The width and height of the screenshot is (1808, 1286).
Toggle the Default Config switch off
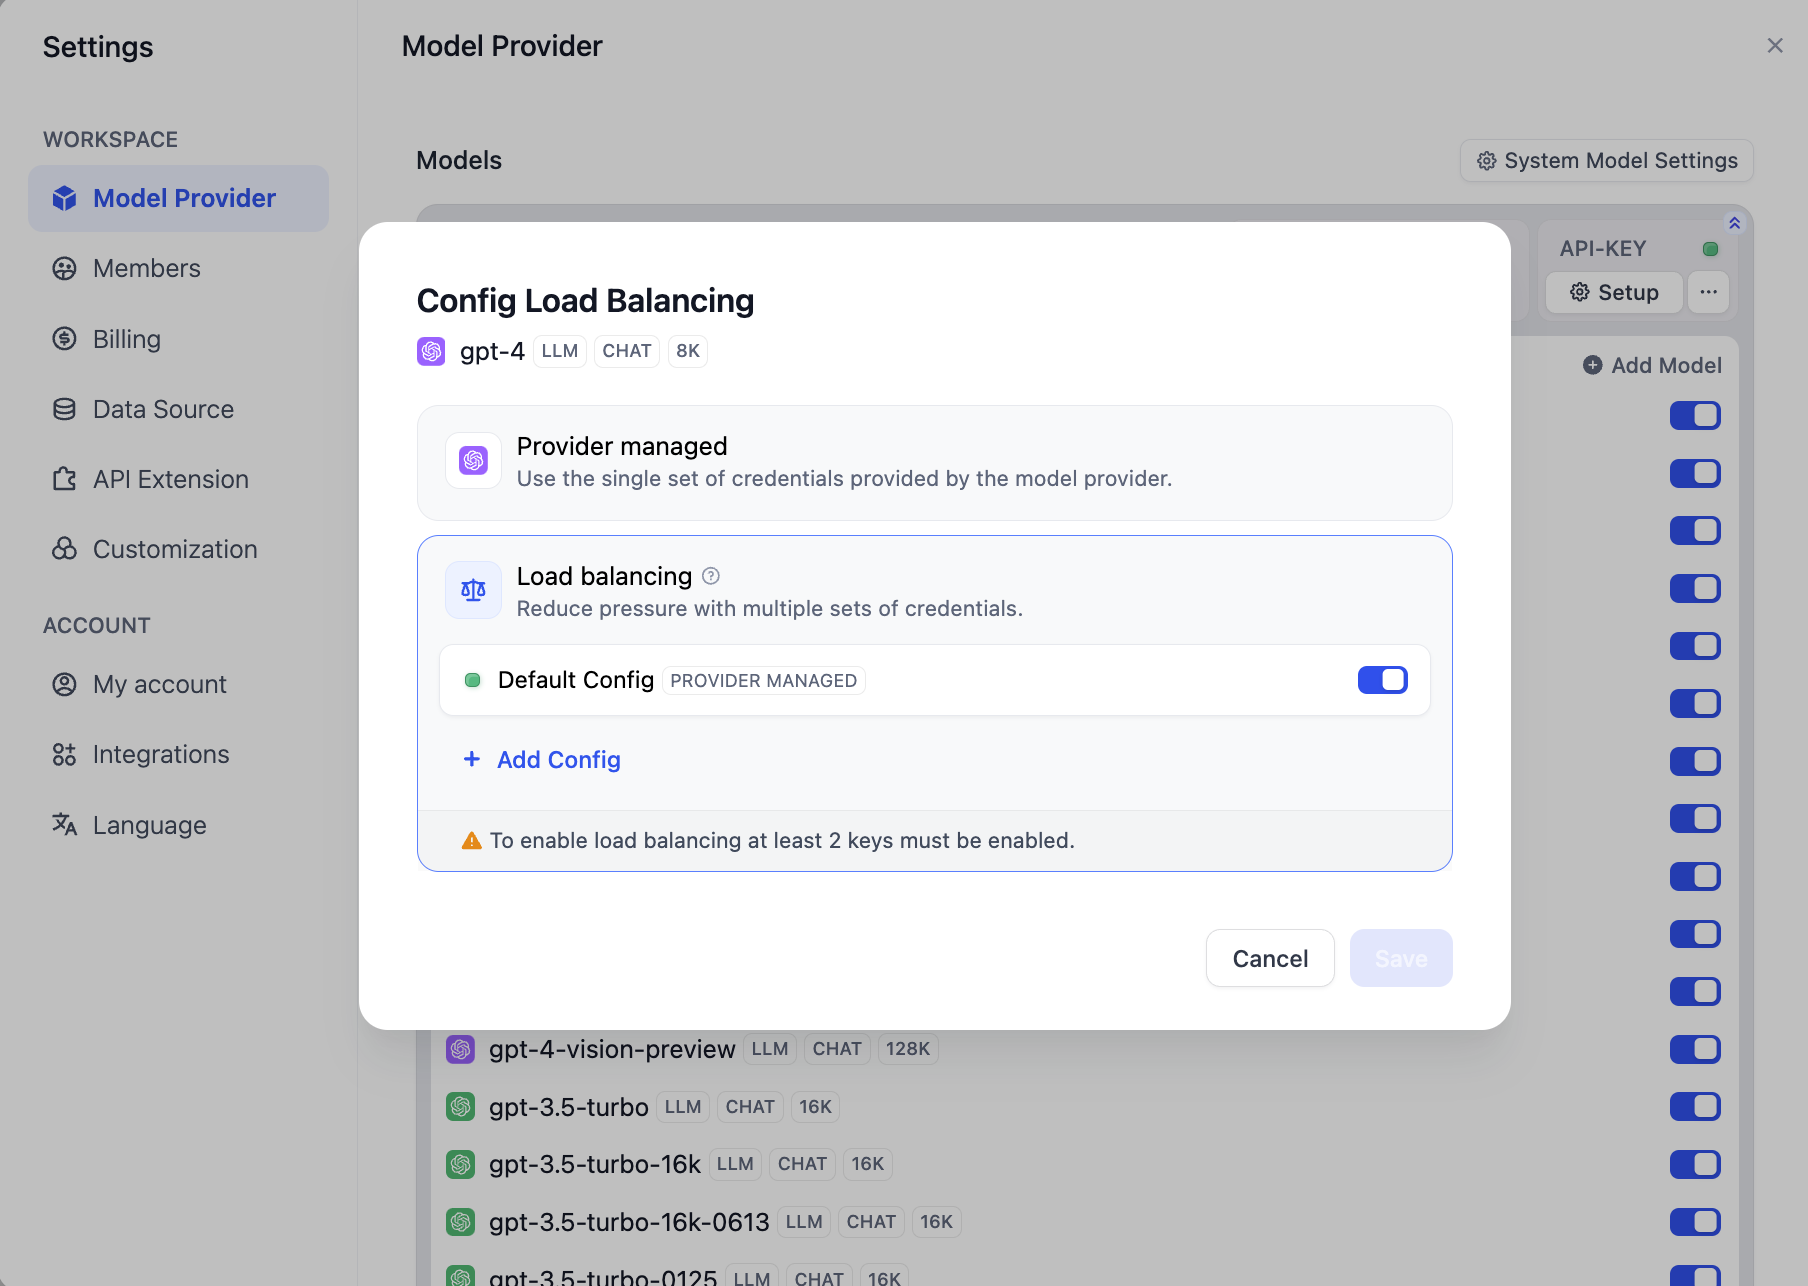tap(1382, 680)
